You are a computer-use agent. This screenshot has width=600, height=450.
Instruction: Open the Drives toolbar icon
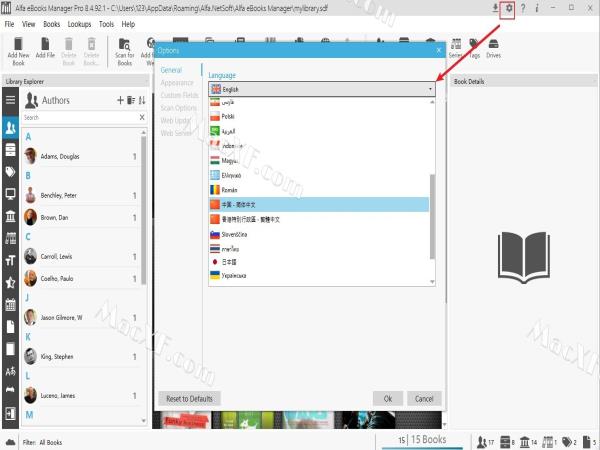[x=494, y=49]
